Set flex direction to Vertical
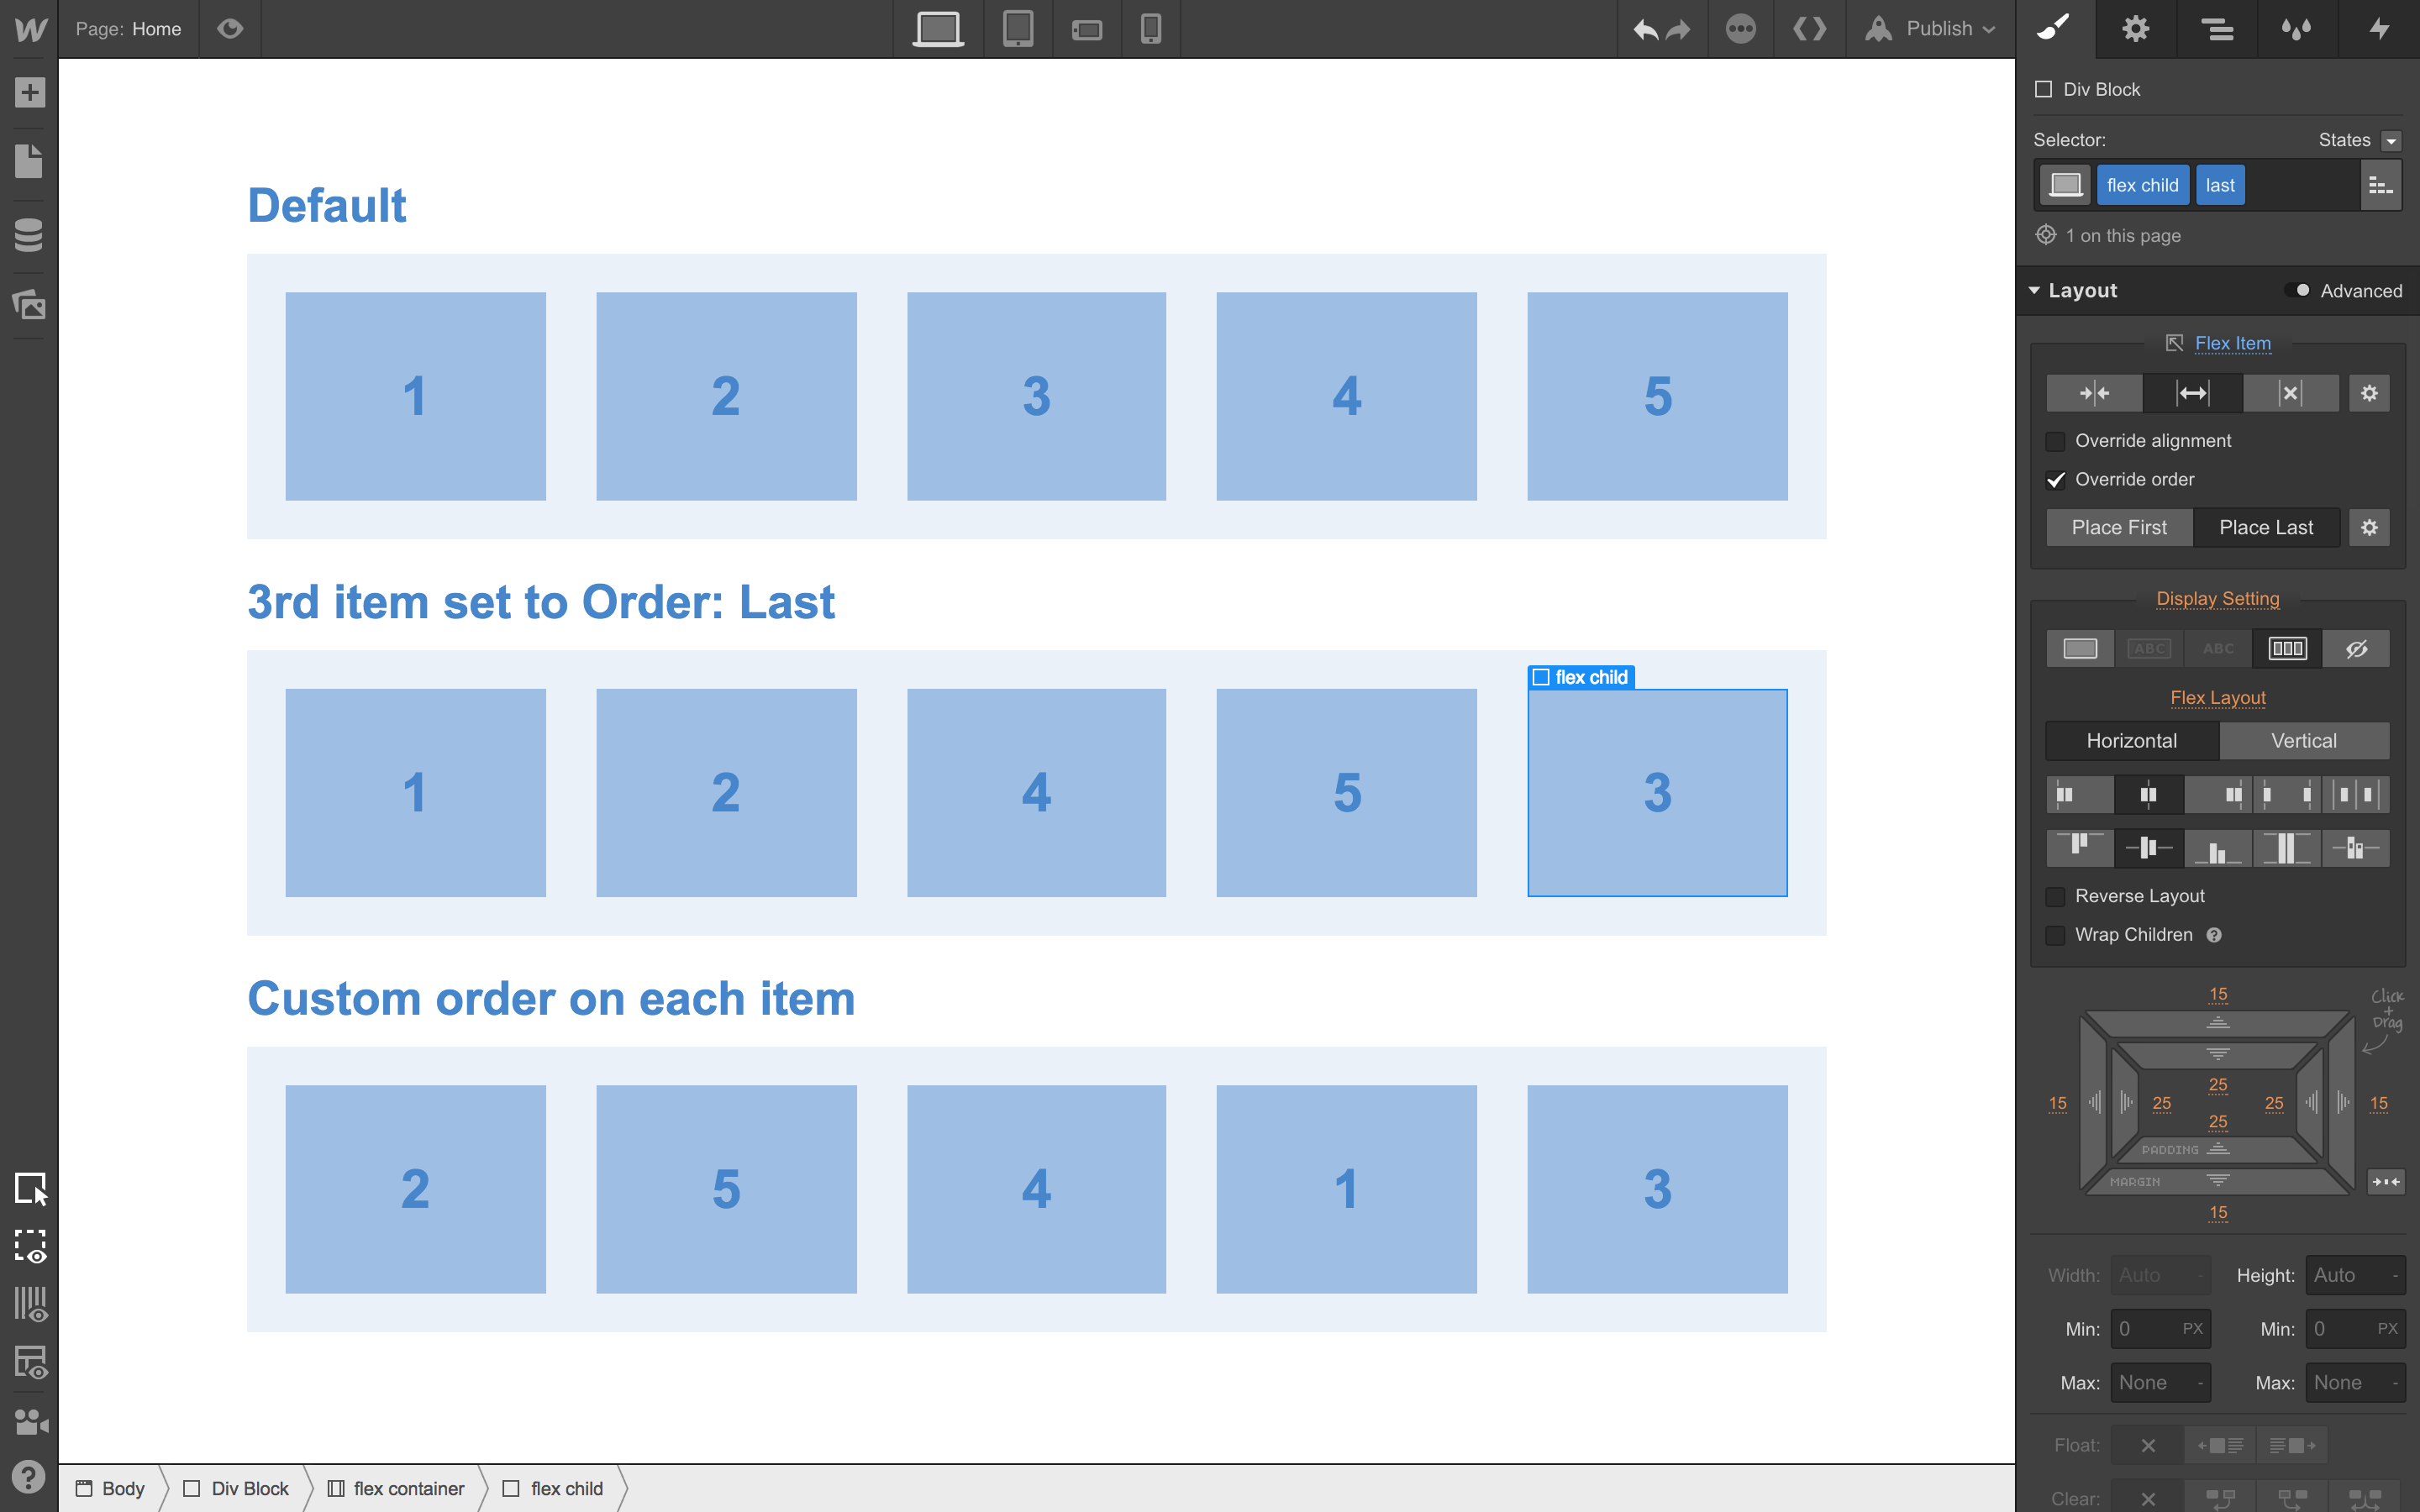Viewport: 2420px width, 1512px height. click(2303, 741)
